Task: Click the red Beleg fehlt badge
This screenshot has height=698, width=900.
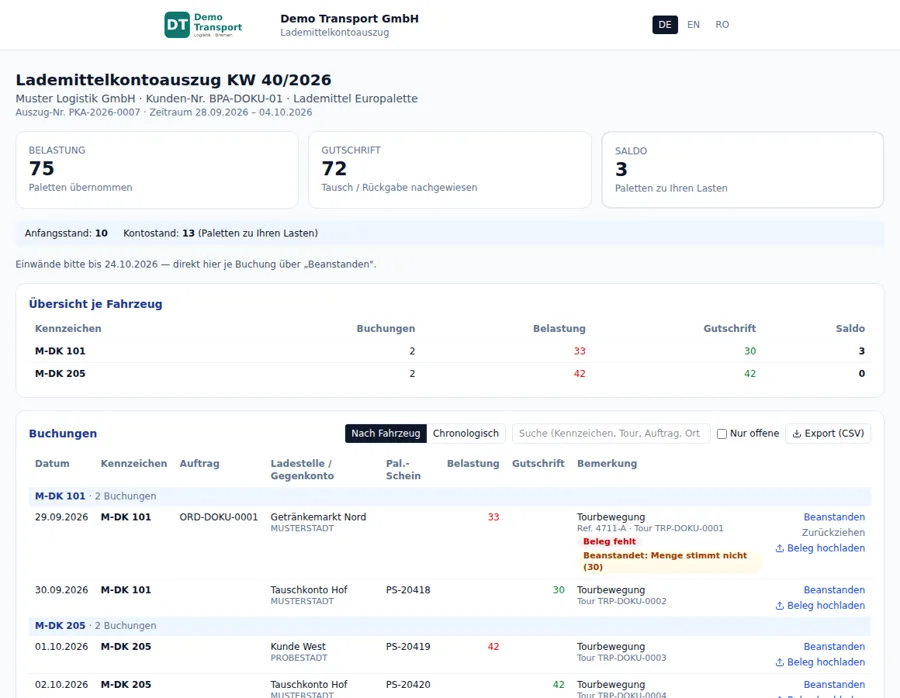Action: (x=609, y=541)
